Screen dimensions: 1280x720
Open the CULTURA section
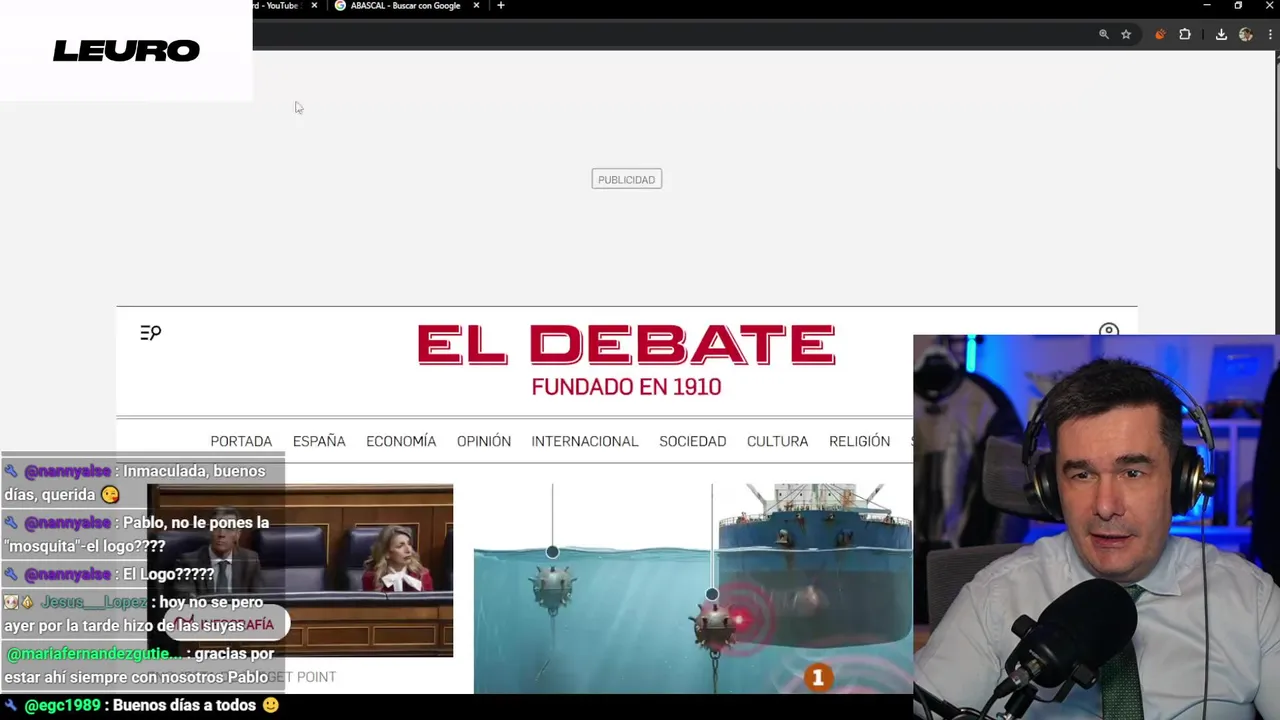pos(777,441)
